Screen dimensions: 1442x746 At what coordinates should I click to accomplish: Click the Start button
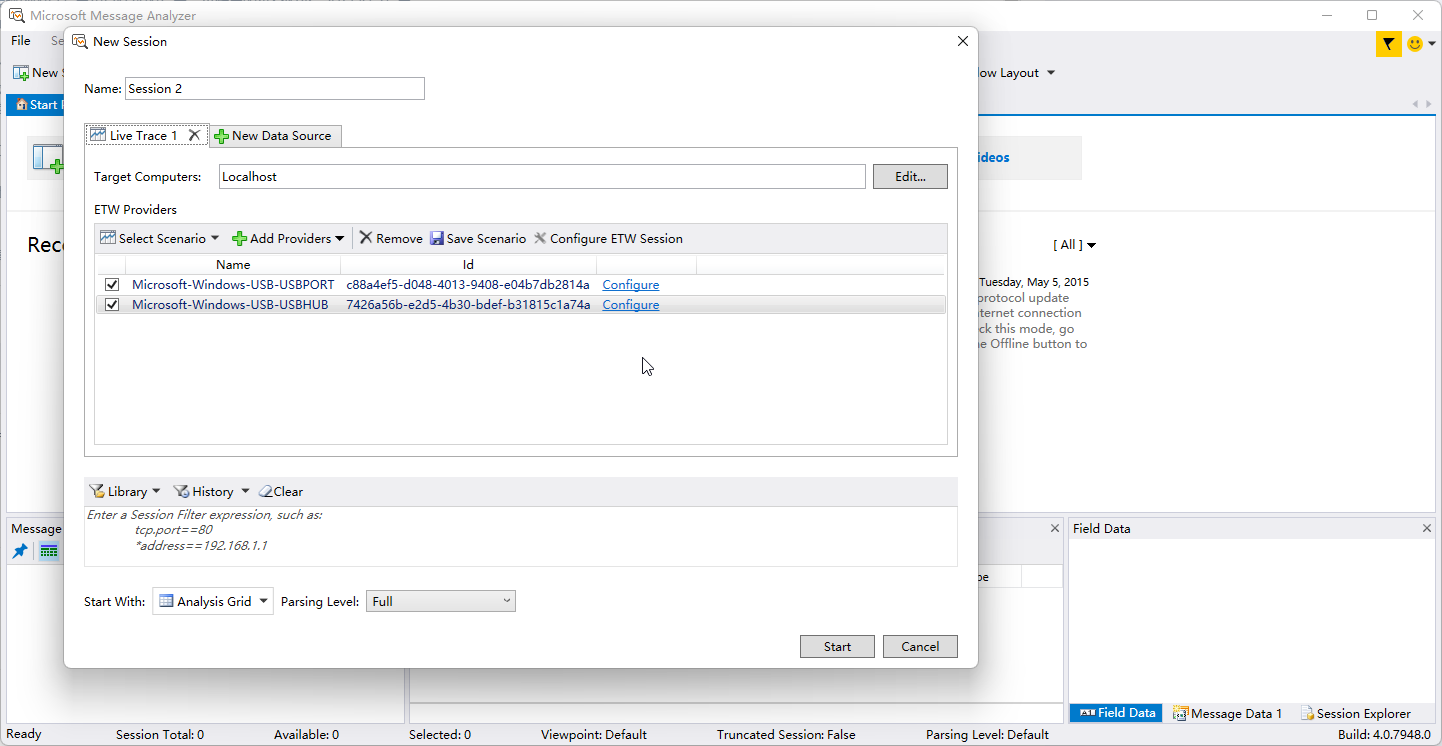click(837, 646)
